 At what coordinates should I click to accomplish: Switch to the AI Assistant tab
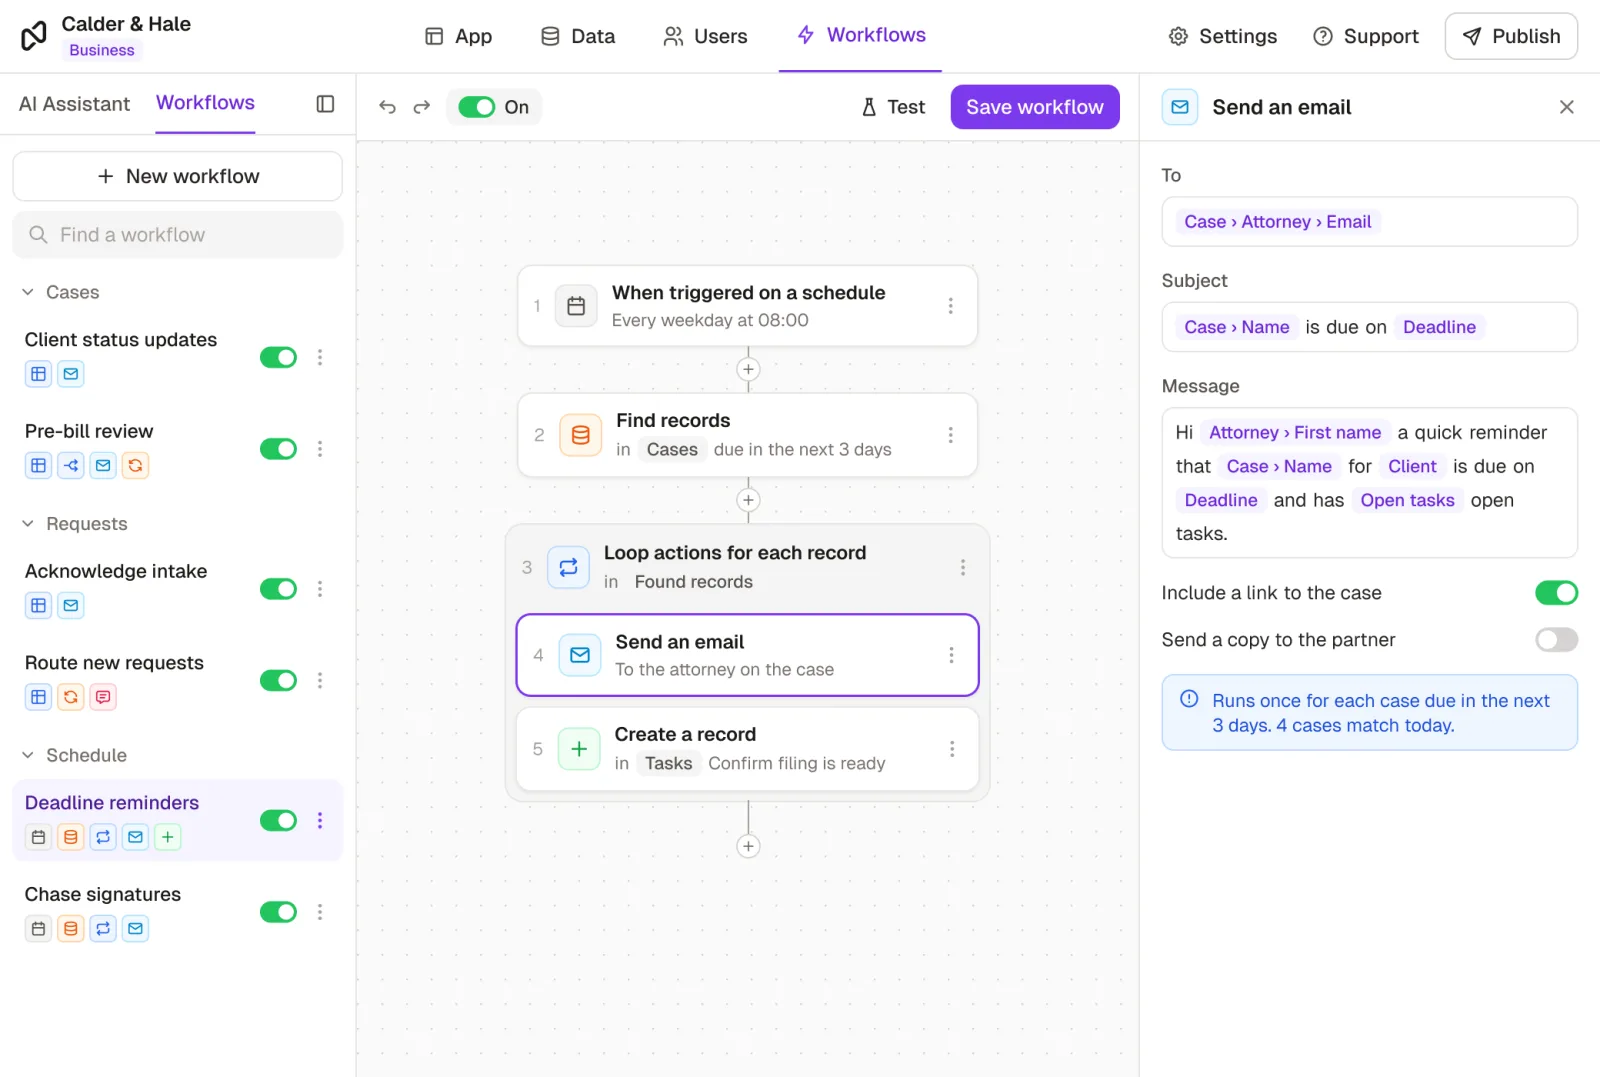coord(74,104)
